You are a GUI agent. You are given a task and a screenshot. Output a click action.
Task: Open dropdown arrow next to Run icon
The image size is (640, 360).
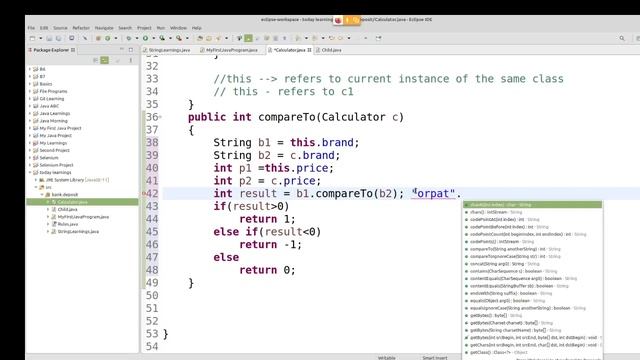coord(154,38)
